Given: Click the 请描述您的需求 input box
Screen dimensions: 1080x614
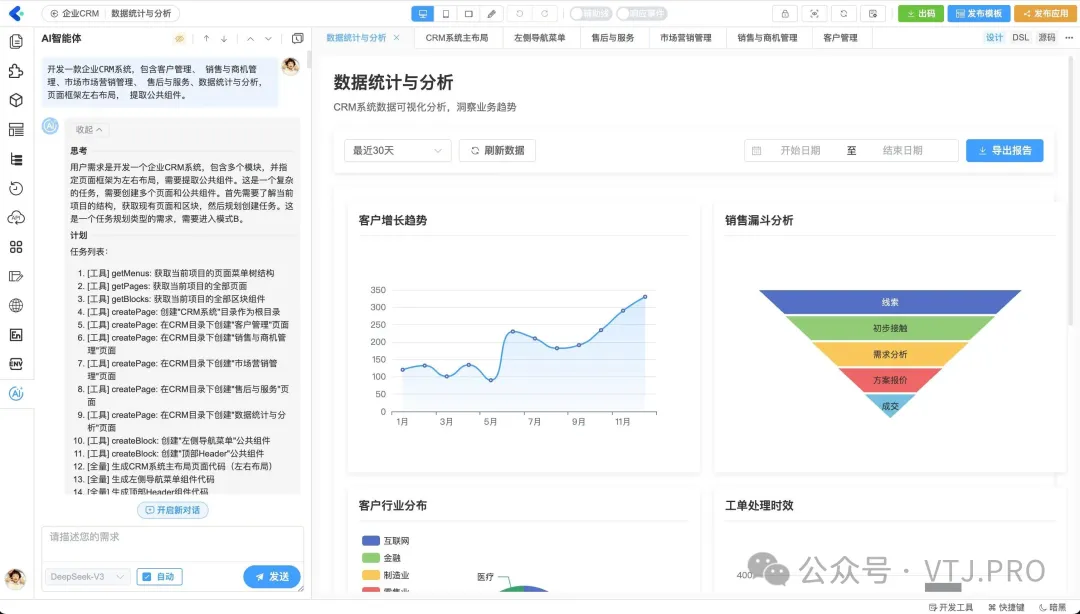Looking at the screenshot, I should coord(171,543).
